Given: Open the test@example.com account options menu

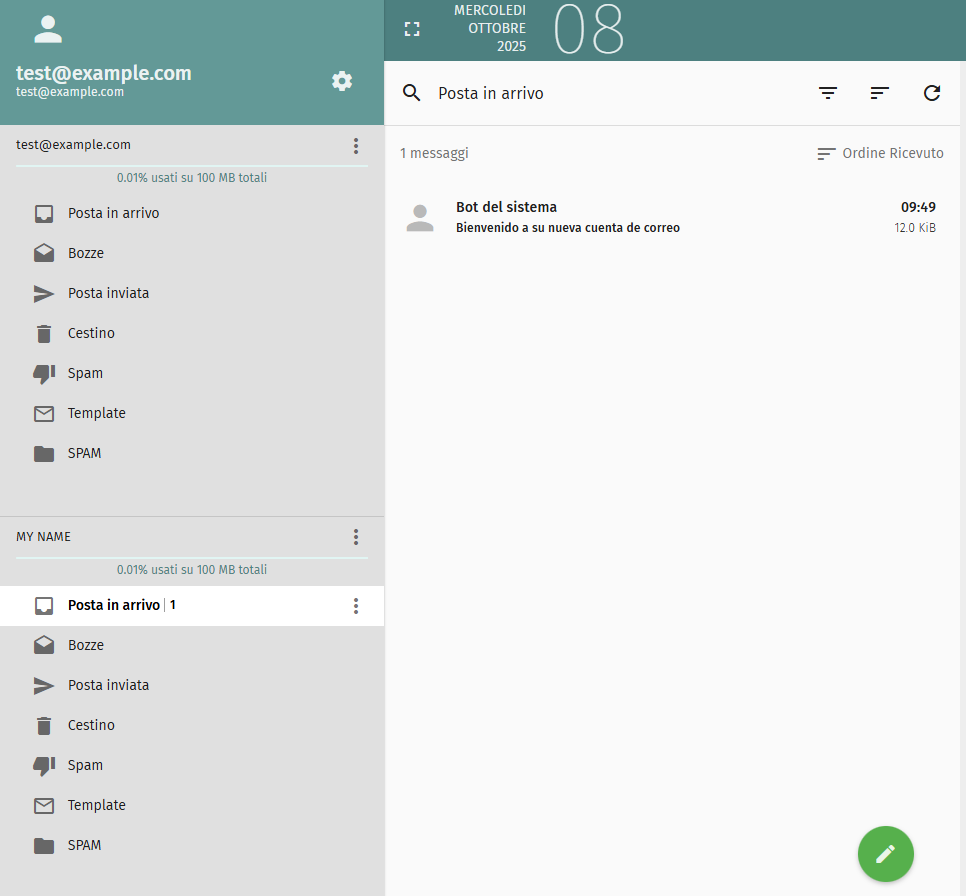Looking at the screenshot, I should pyautogui.click(x=355, y=146).
